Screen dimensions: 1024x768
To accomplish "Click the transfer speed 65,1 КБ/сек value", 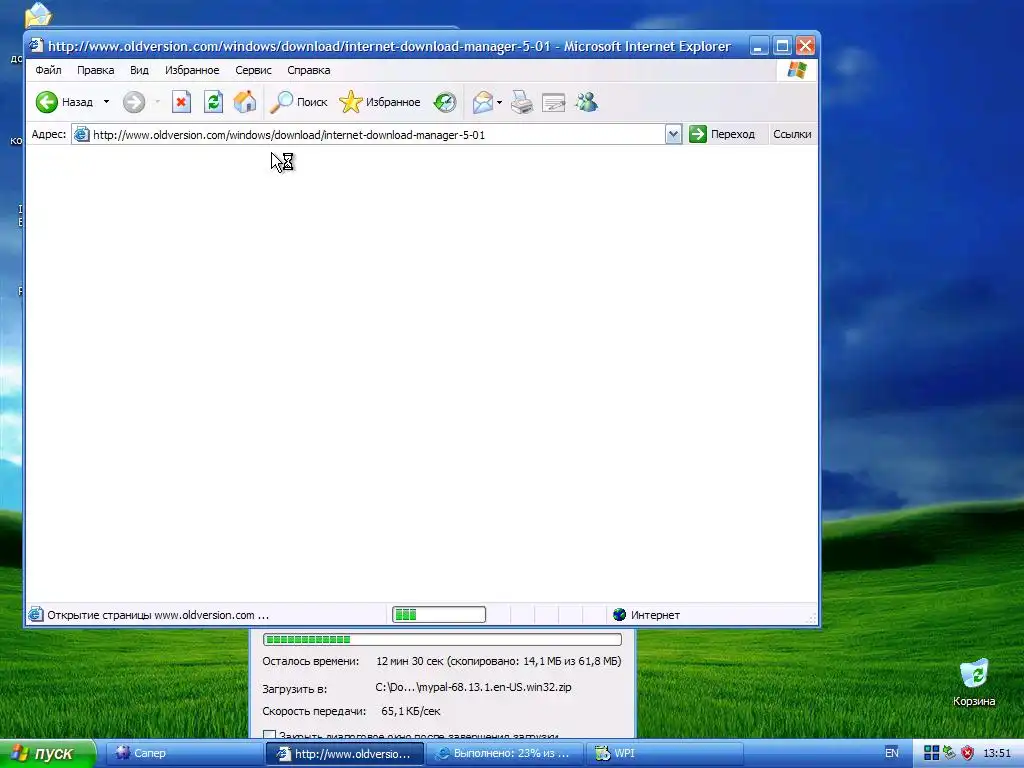I will coord(411,711).
